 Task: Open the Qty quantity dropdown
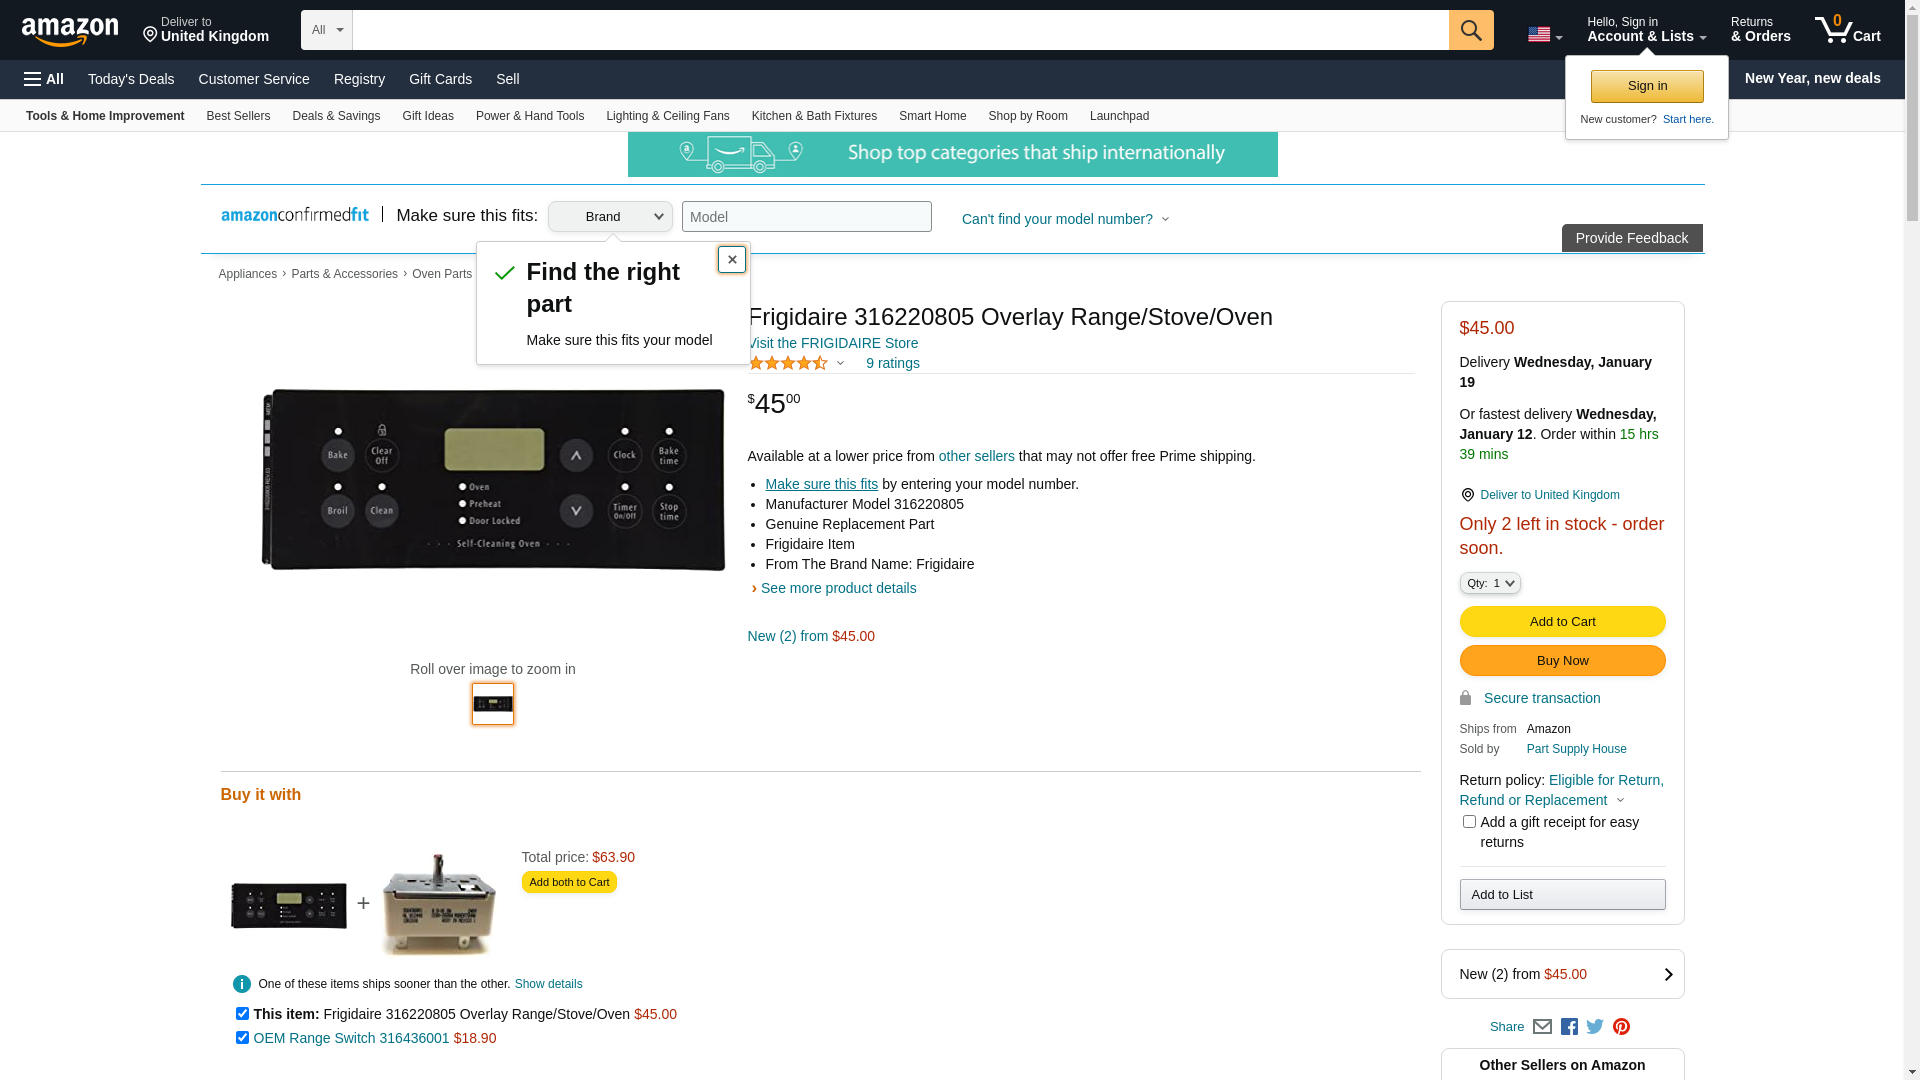[1489, 583]
